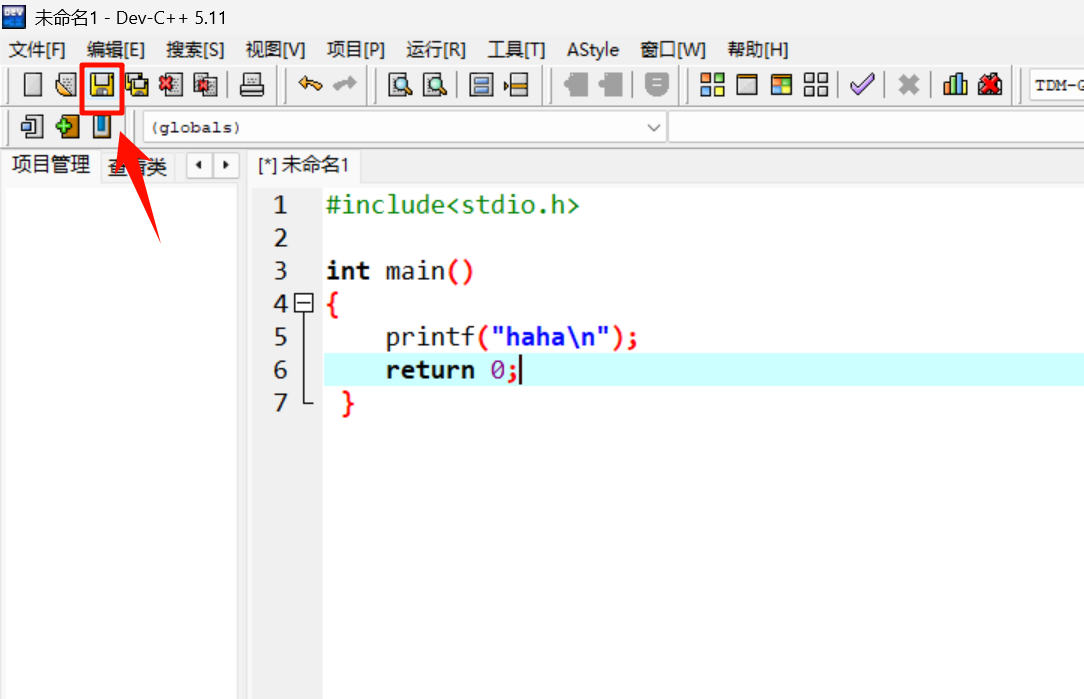1084x699 pixels.
Task: Click the Insert snippet icon in second toolbar
Action: pos(32,127)
